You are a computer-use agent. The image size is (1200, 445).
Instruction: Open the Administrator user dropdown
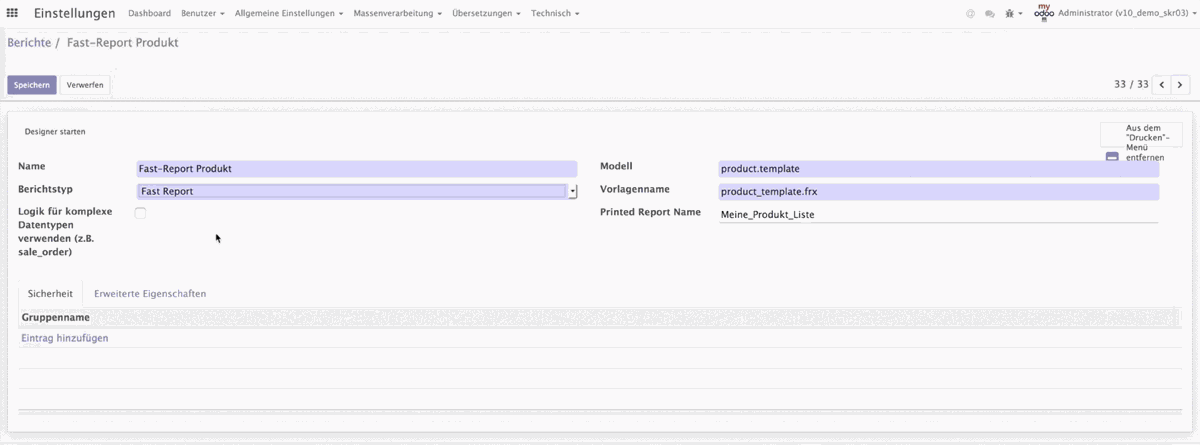(1127, 14)
